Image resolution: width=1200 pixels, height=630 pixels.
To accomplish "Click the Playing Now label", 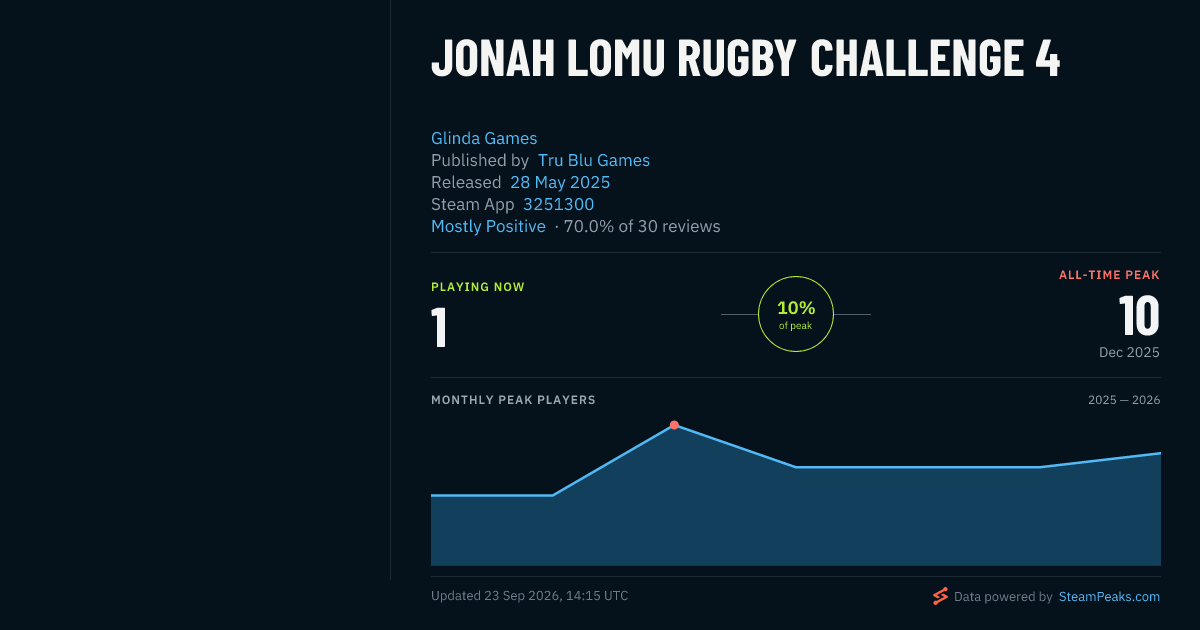I will tap(478, 287).
